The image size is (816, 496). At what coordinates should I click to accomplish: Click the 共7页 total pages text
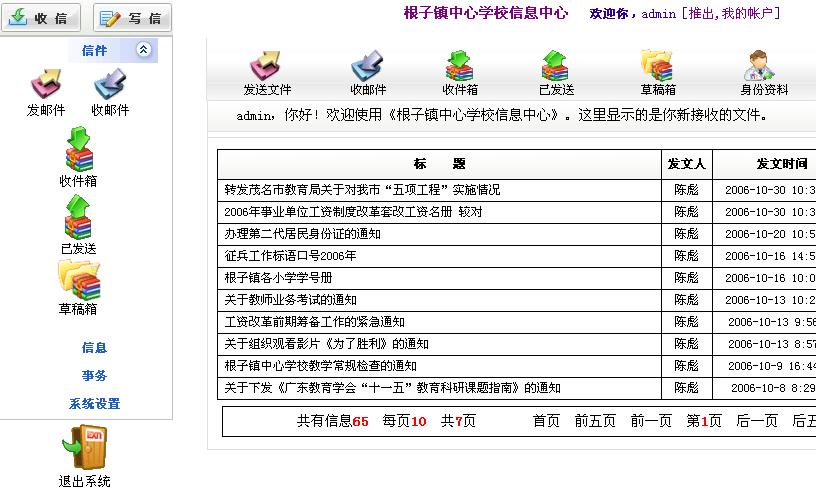click(458, 421)
